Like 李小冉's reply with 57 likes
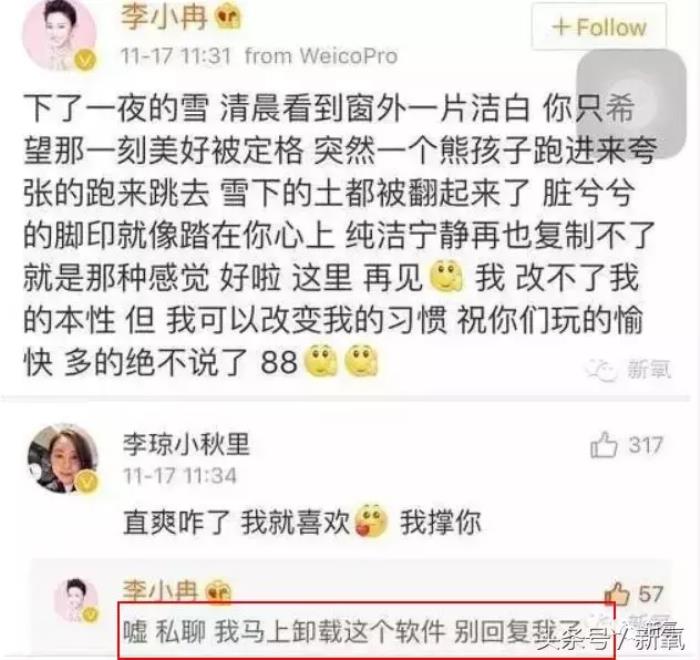This screenshot has width=700, height=660. [617, 593]
